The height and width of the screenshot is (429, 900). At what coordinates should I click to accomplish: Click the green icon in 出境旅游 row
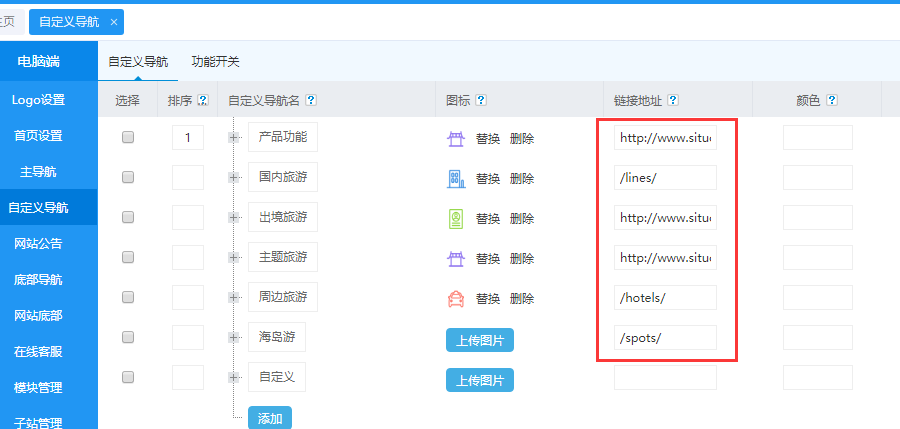tap(455, 218)
